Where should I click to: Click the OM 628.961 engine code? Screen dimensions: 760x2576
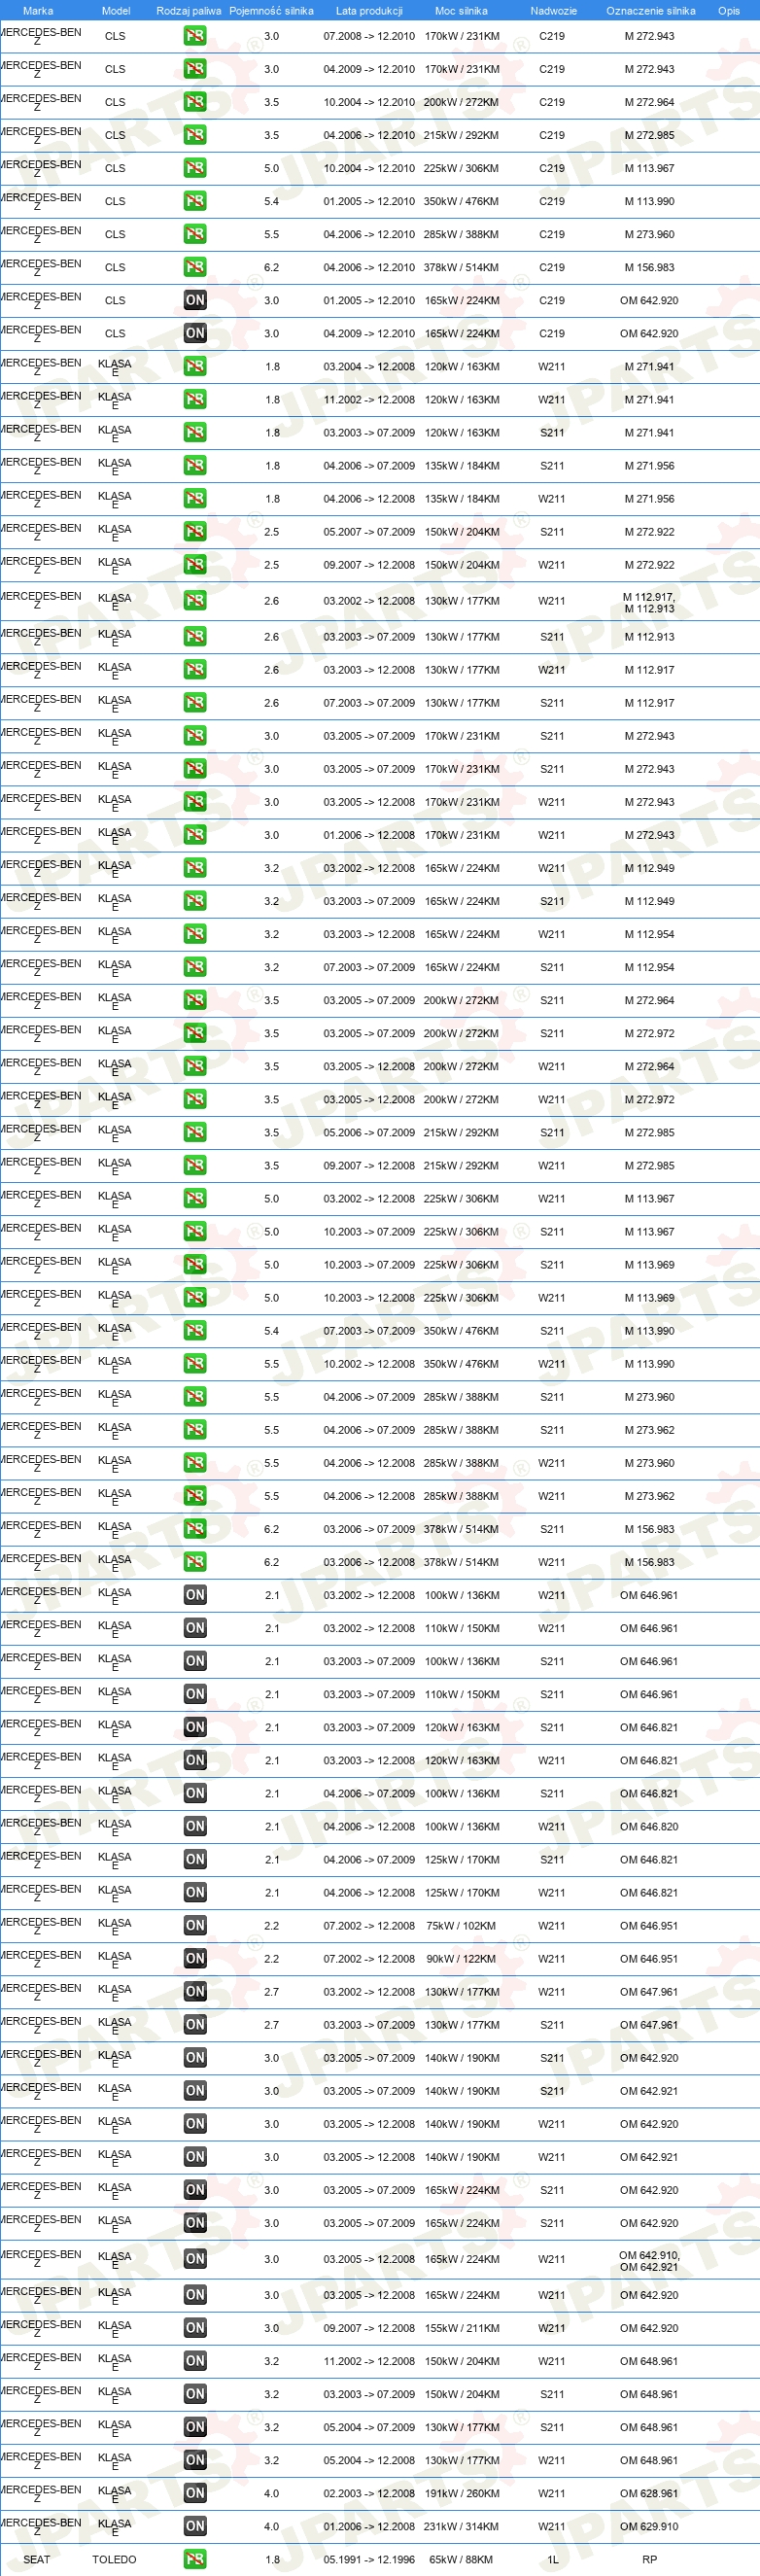point(649,2493)
